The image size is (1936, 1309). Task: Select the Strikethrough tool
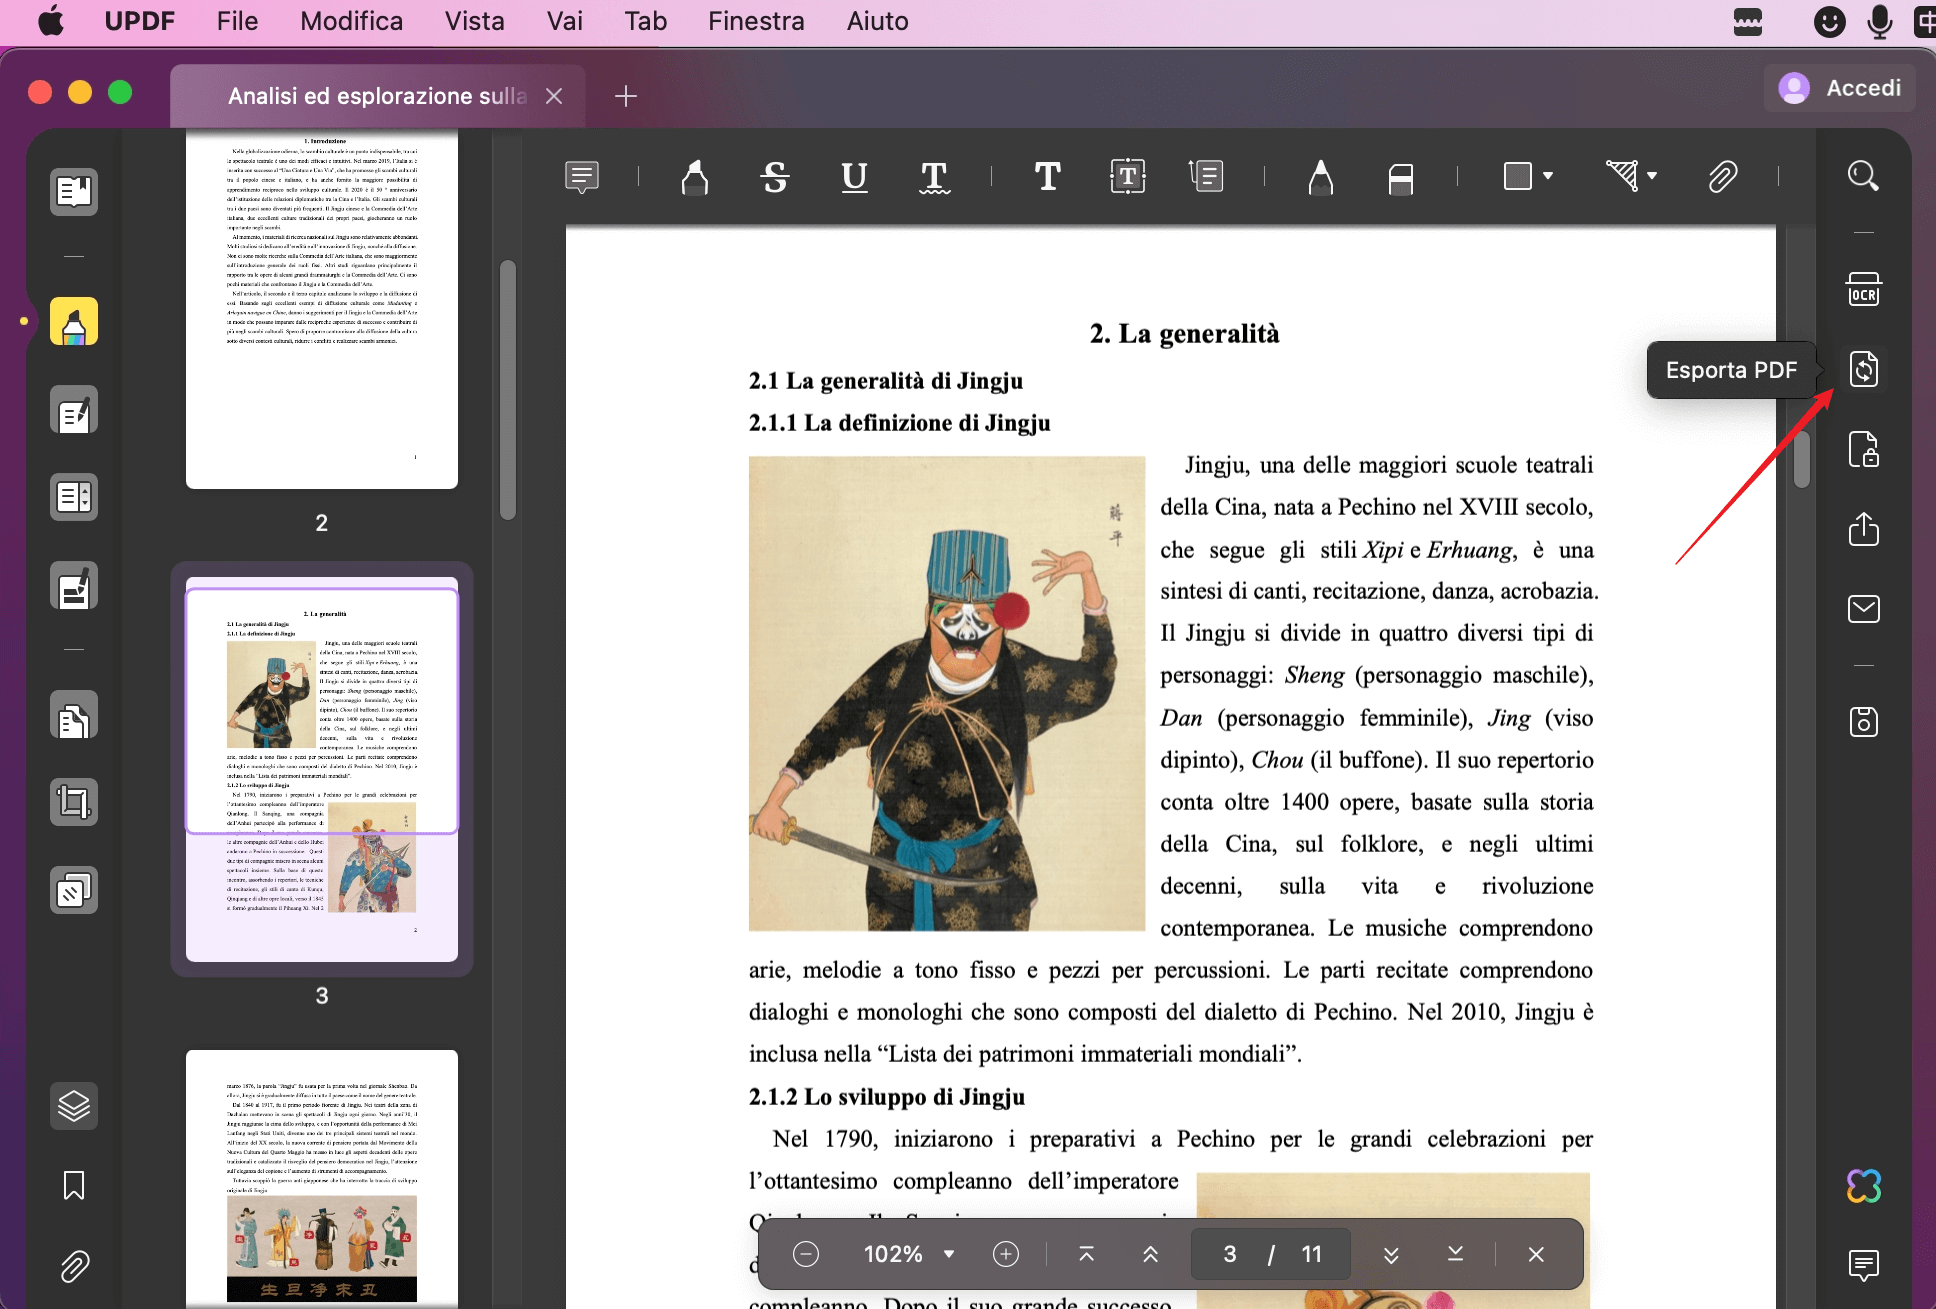(x=775, y=177)
